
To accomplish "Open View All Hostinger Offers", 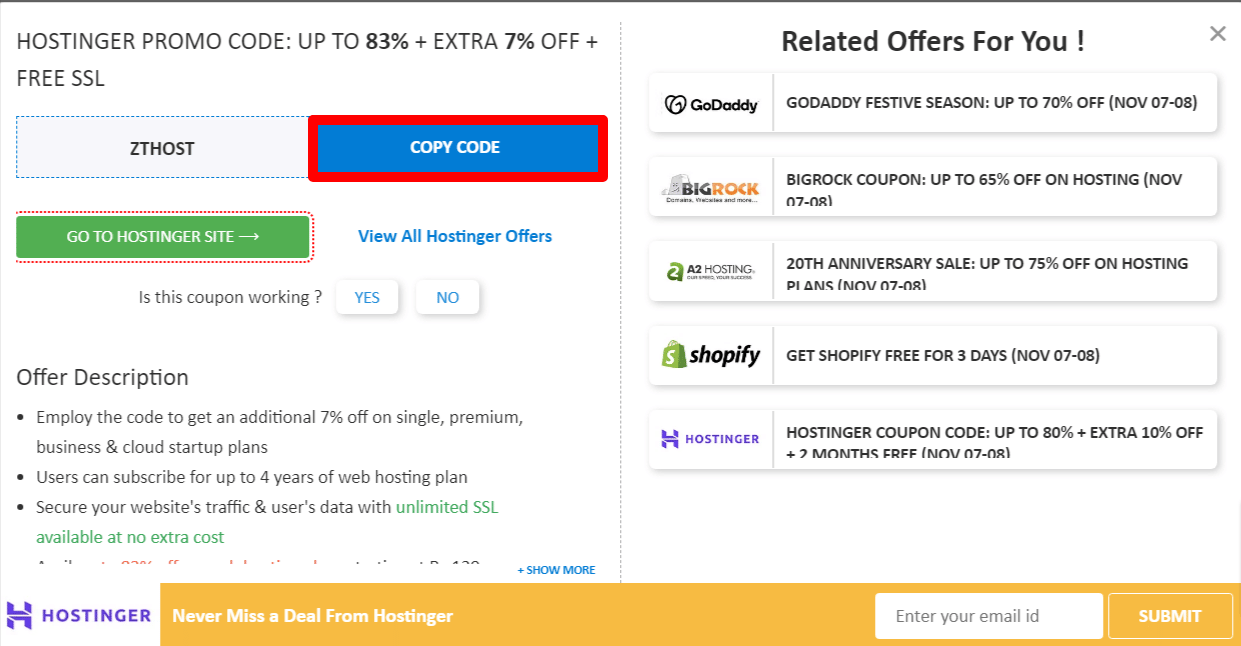I will [455, 236].
